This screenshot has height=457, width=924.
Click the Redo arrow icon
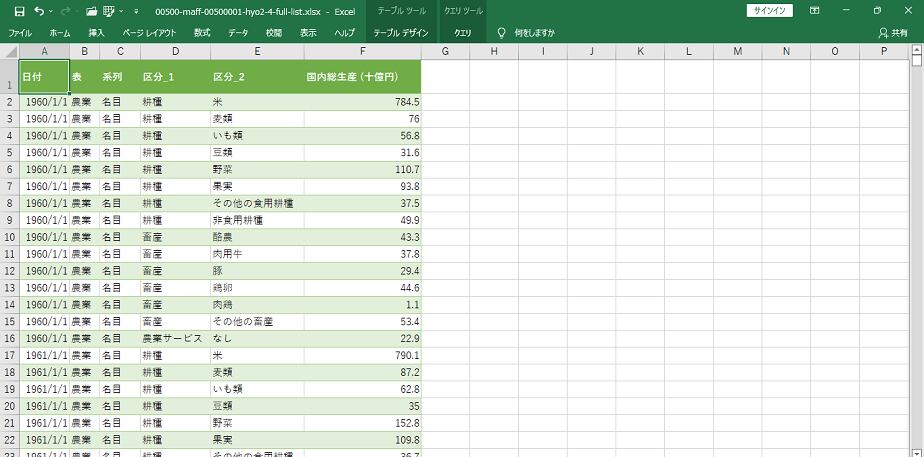click(x=67, y=11)
